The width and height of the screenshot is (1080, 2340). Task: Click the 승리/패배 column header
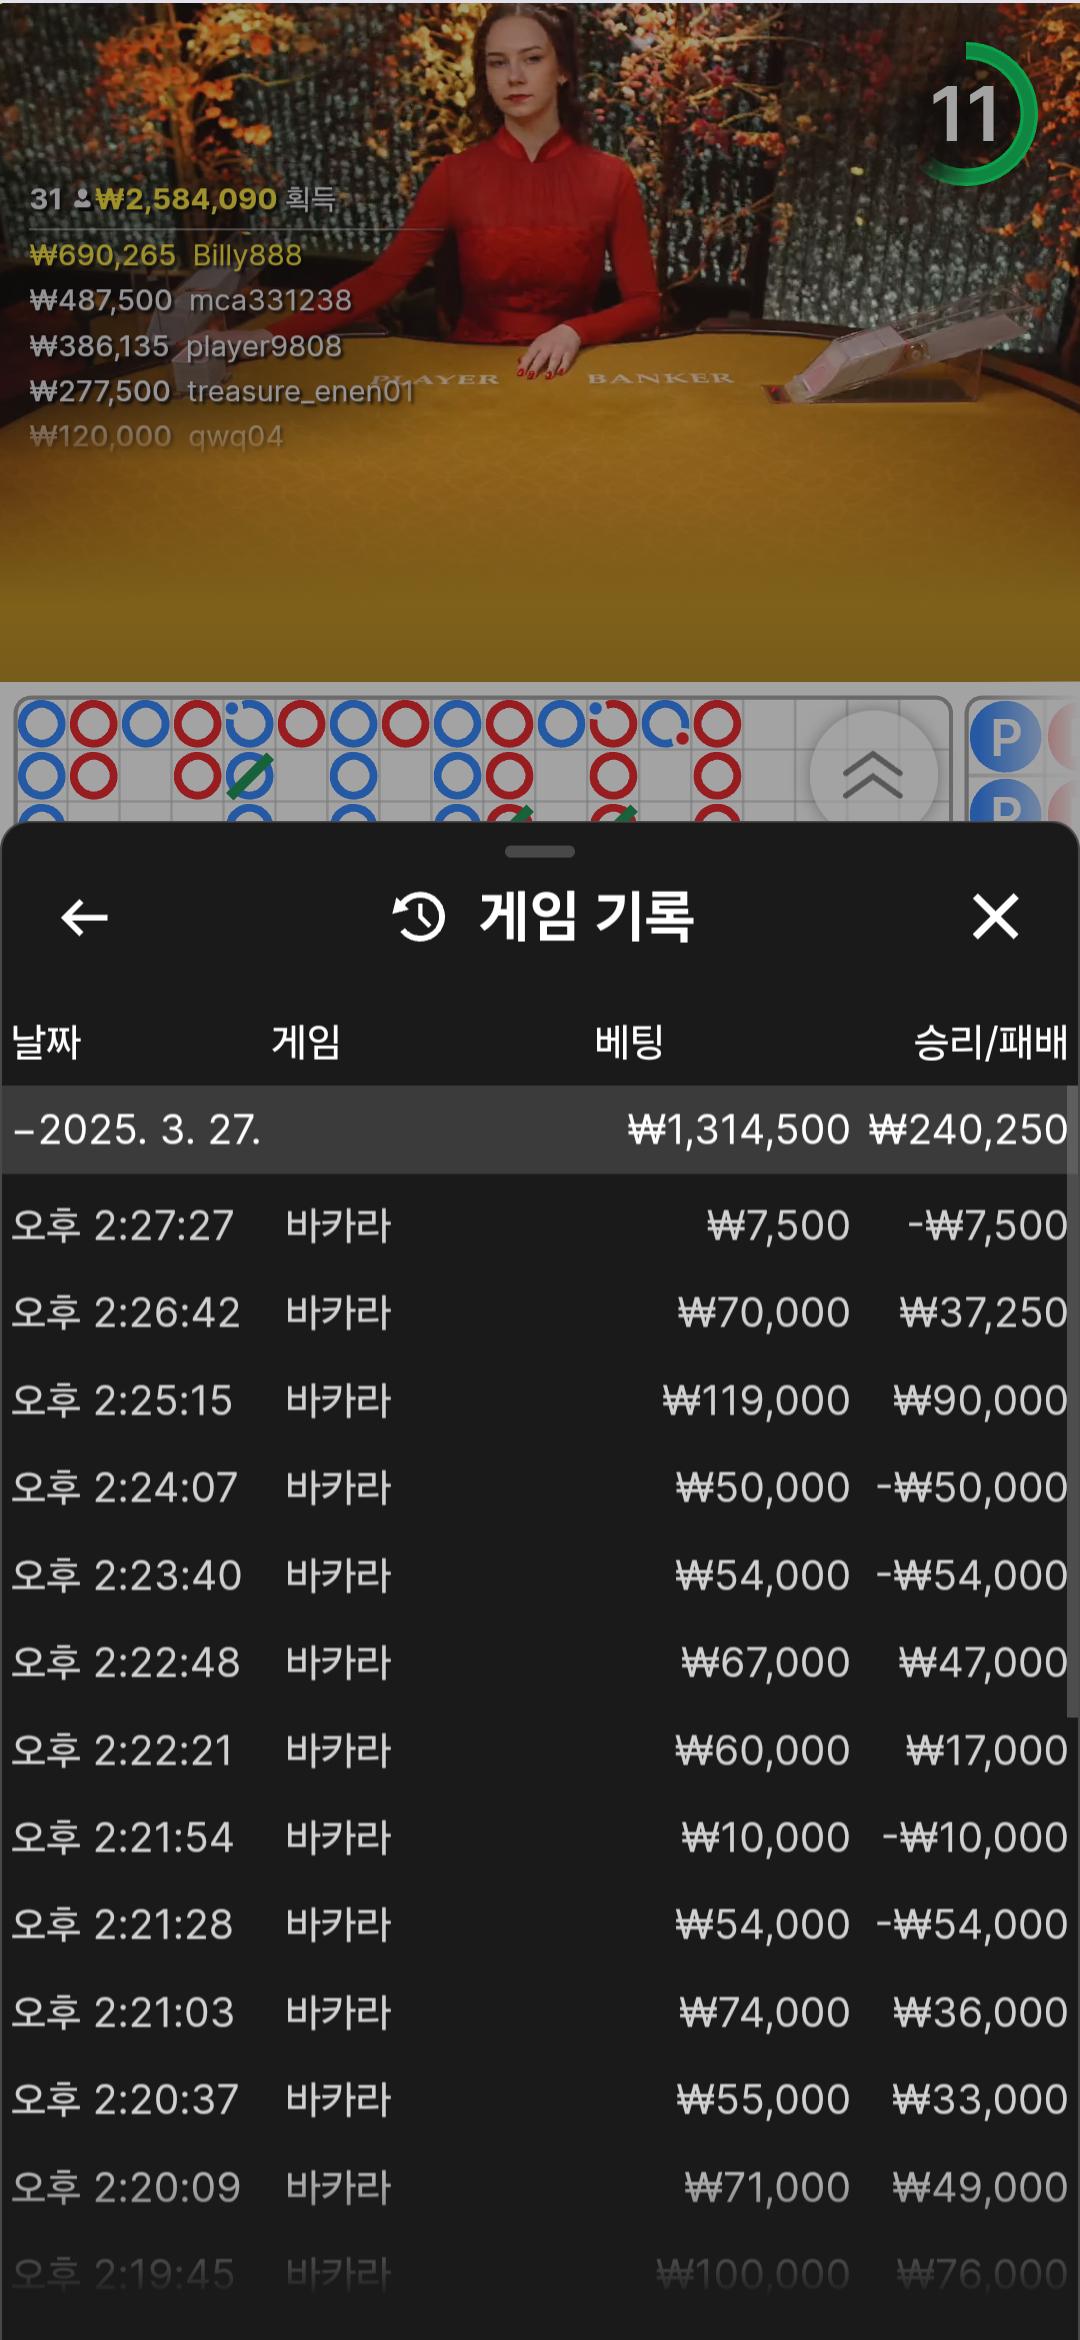(x=990, y=1042)
